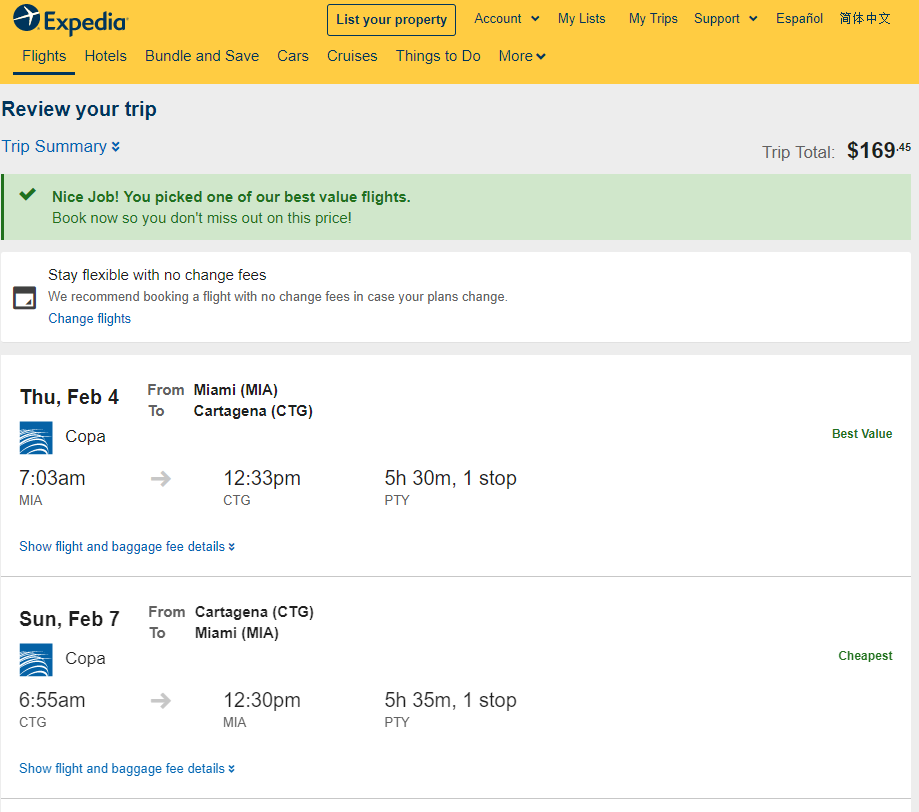Click the arrow between 7:03am and 12:33pm
The height and width of the screenshot is (812, 919).
[x=161, y=479]
